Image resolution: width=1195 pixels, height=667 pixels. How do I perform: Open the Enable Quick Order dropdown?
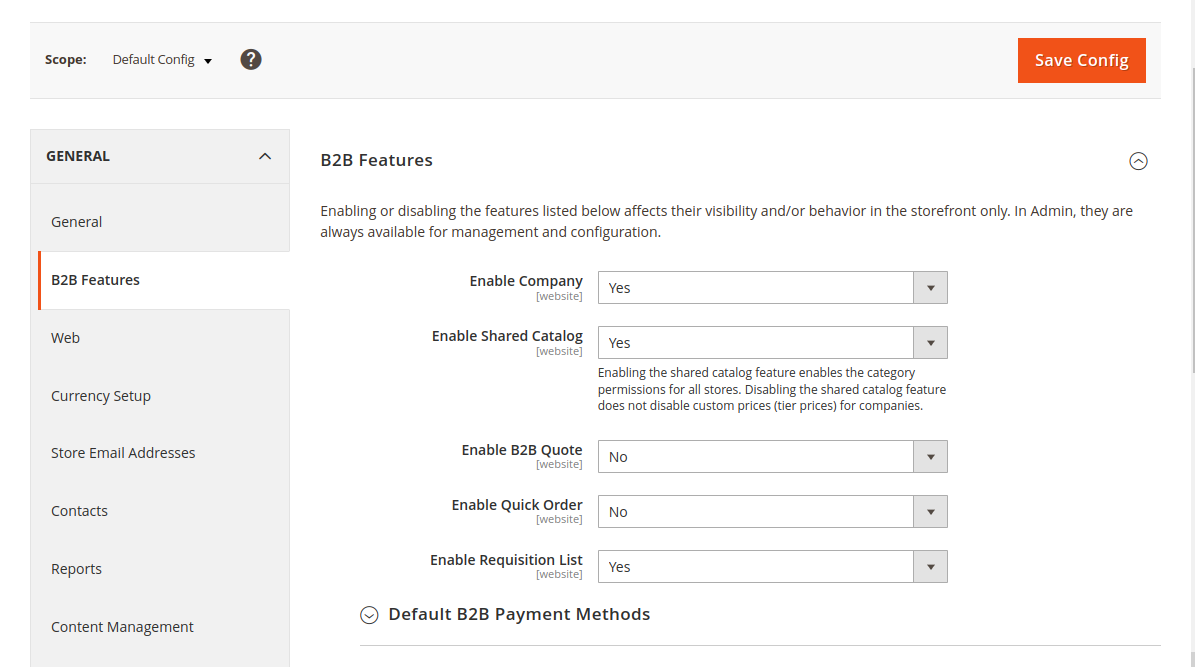772,512
